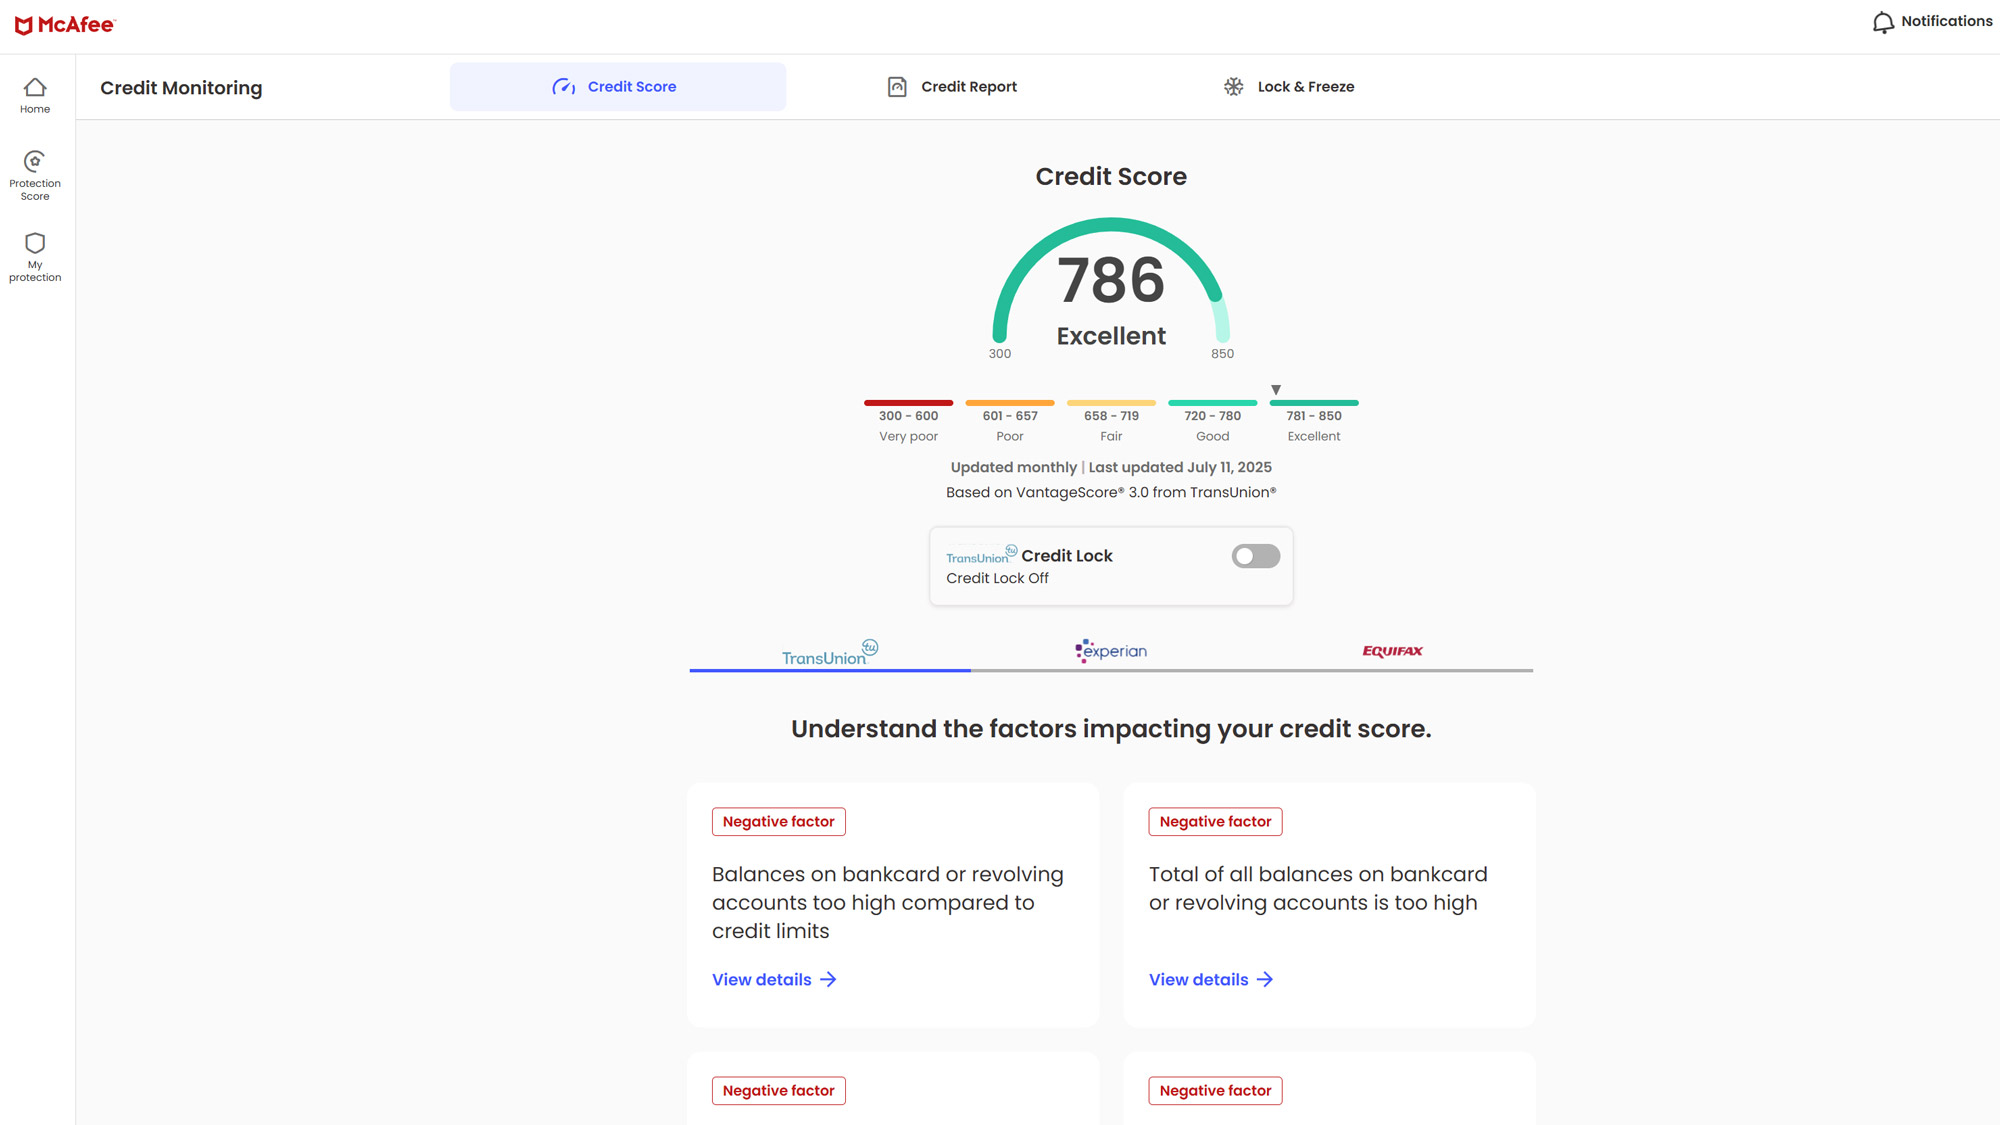Click arrow beside first View details link
The height and width of the screenshot is (1125, 2000).
[x=828, y=980]
